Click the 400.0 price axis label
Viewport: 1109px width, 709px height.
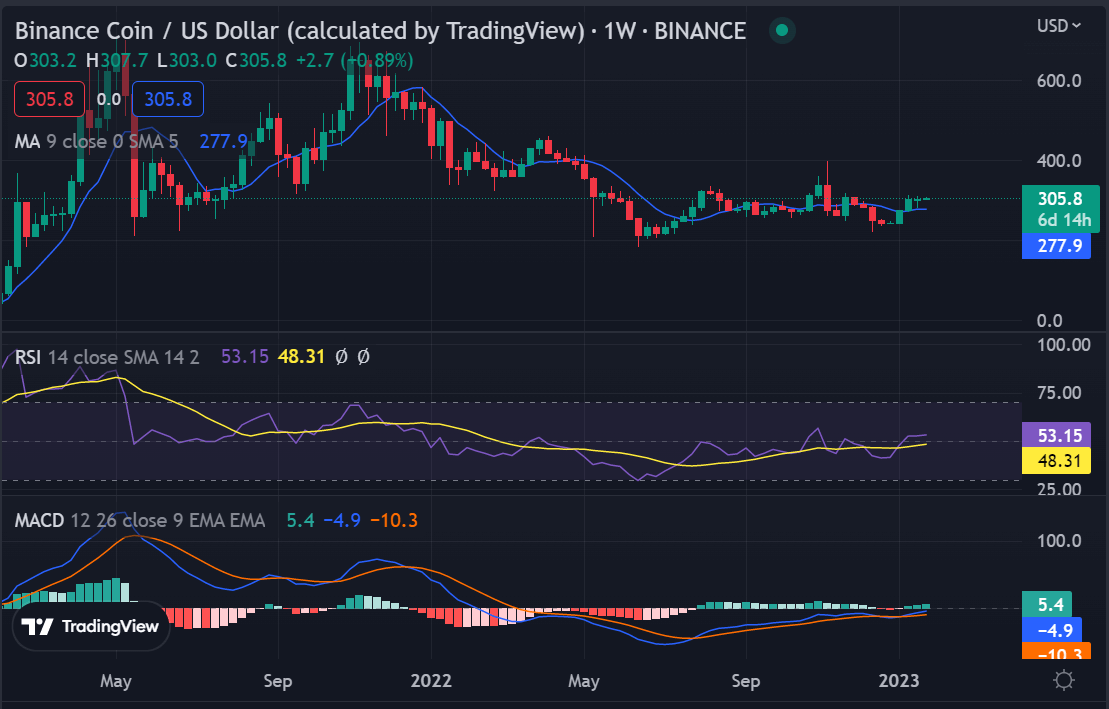(x=1059, y=161)
